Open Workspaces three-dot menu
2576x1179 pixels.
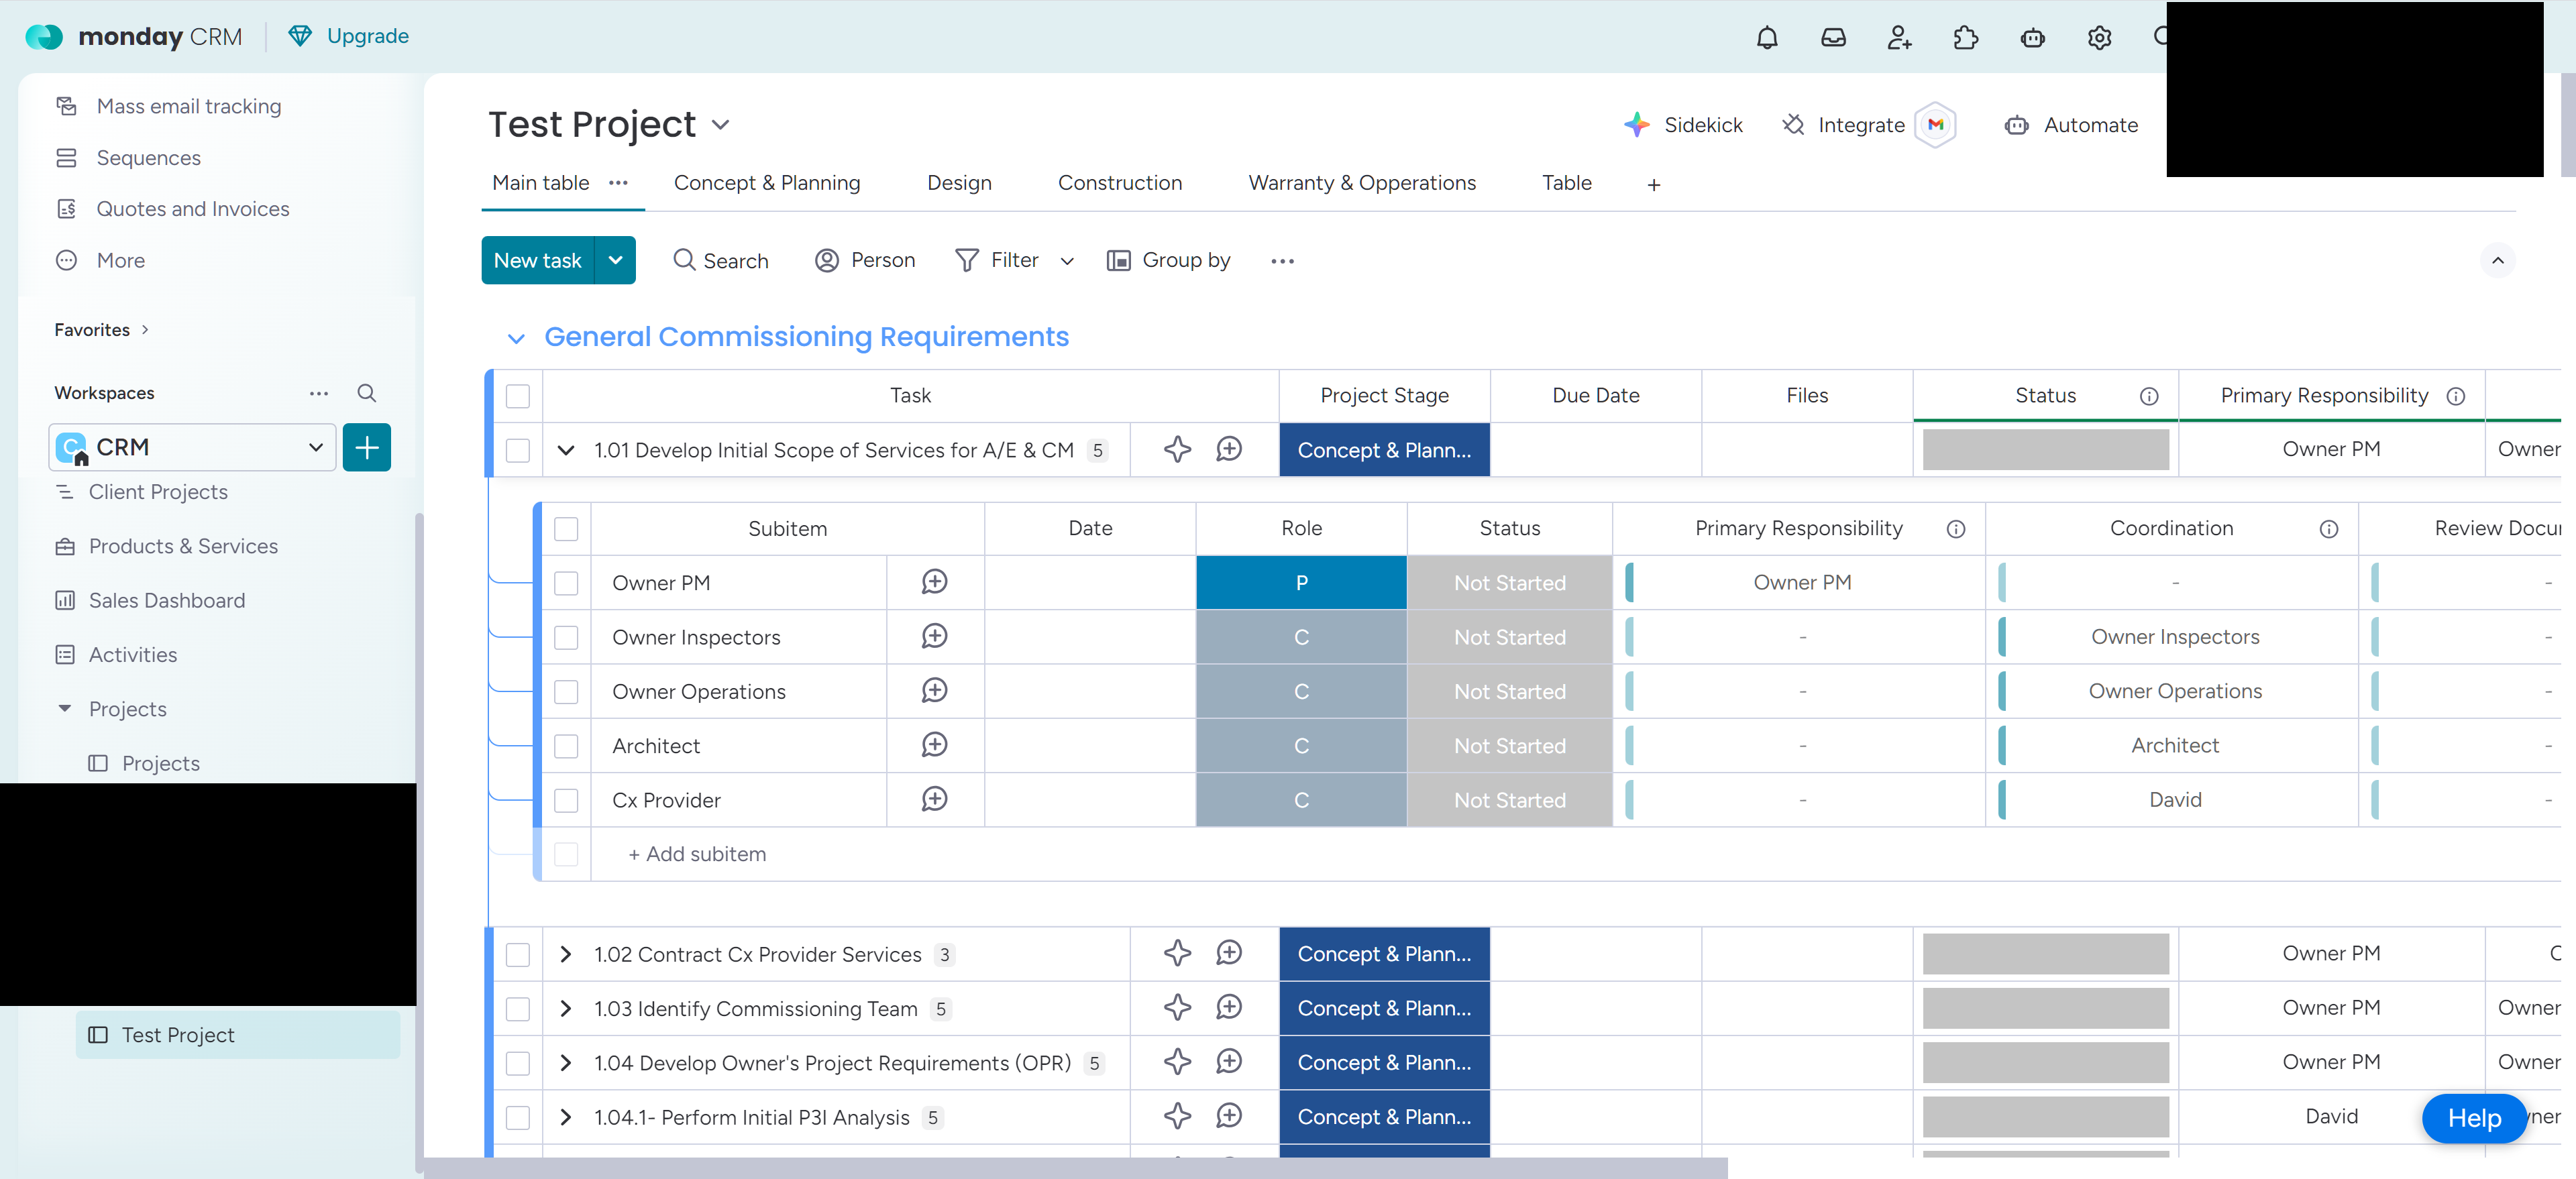(319, 393)
